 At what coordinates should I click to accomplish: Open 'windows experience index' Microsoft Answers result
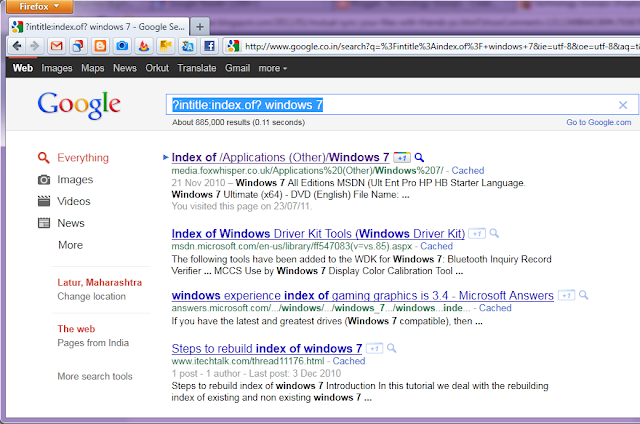(x=362, y=295)
